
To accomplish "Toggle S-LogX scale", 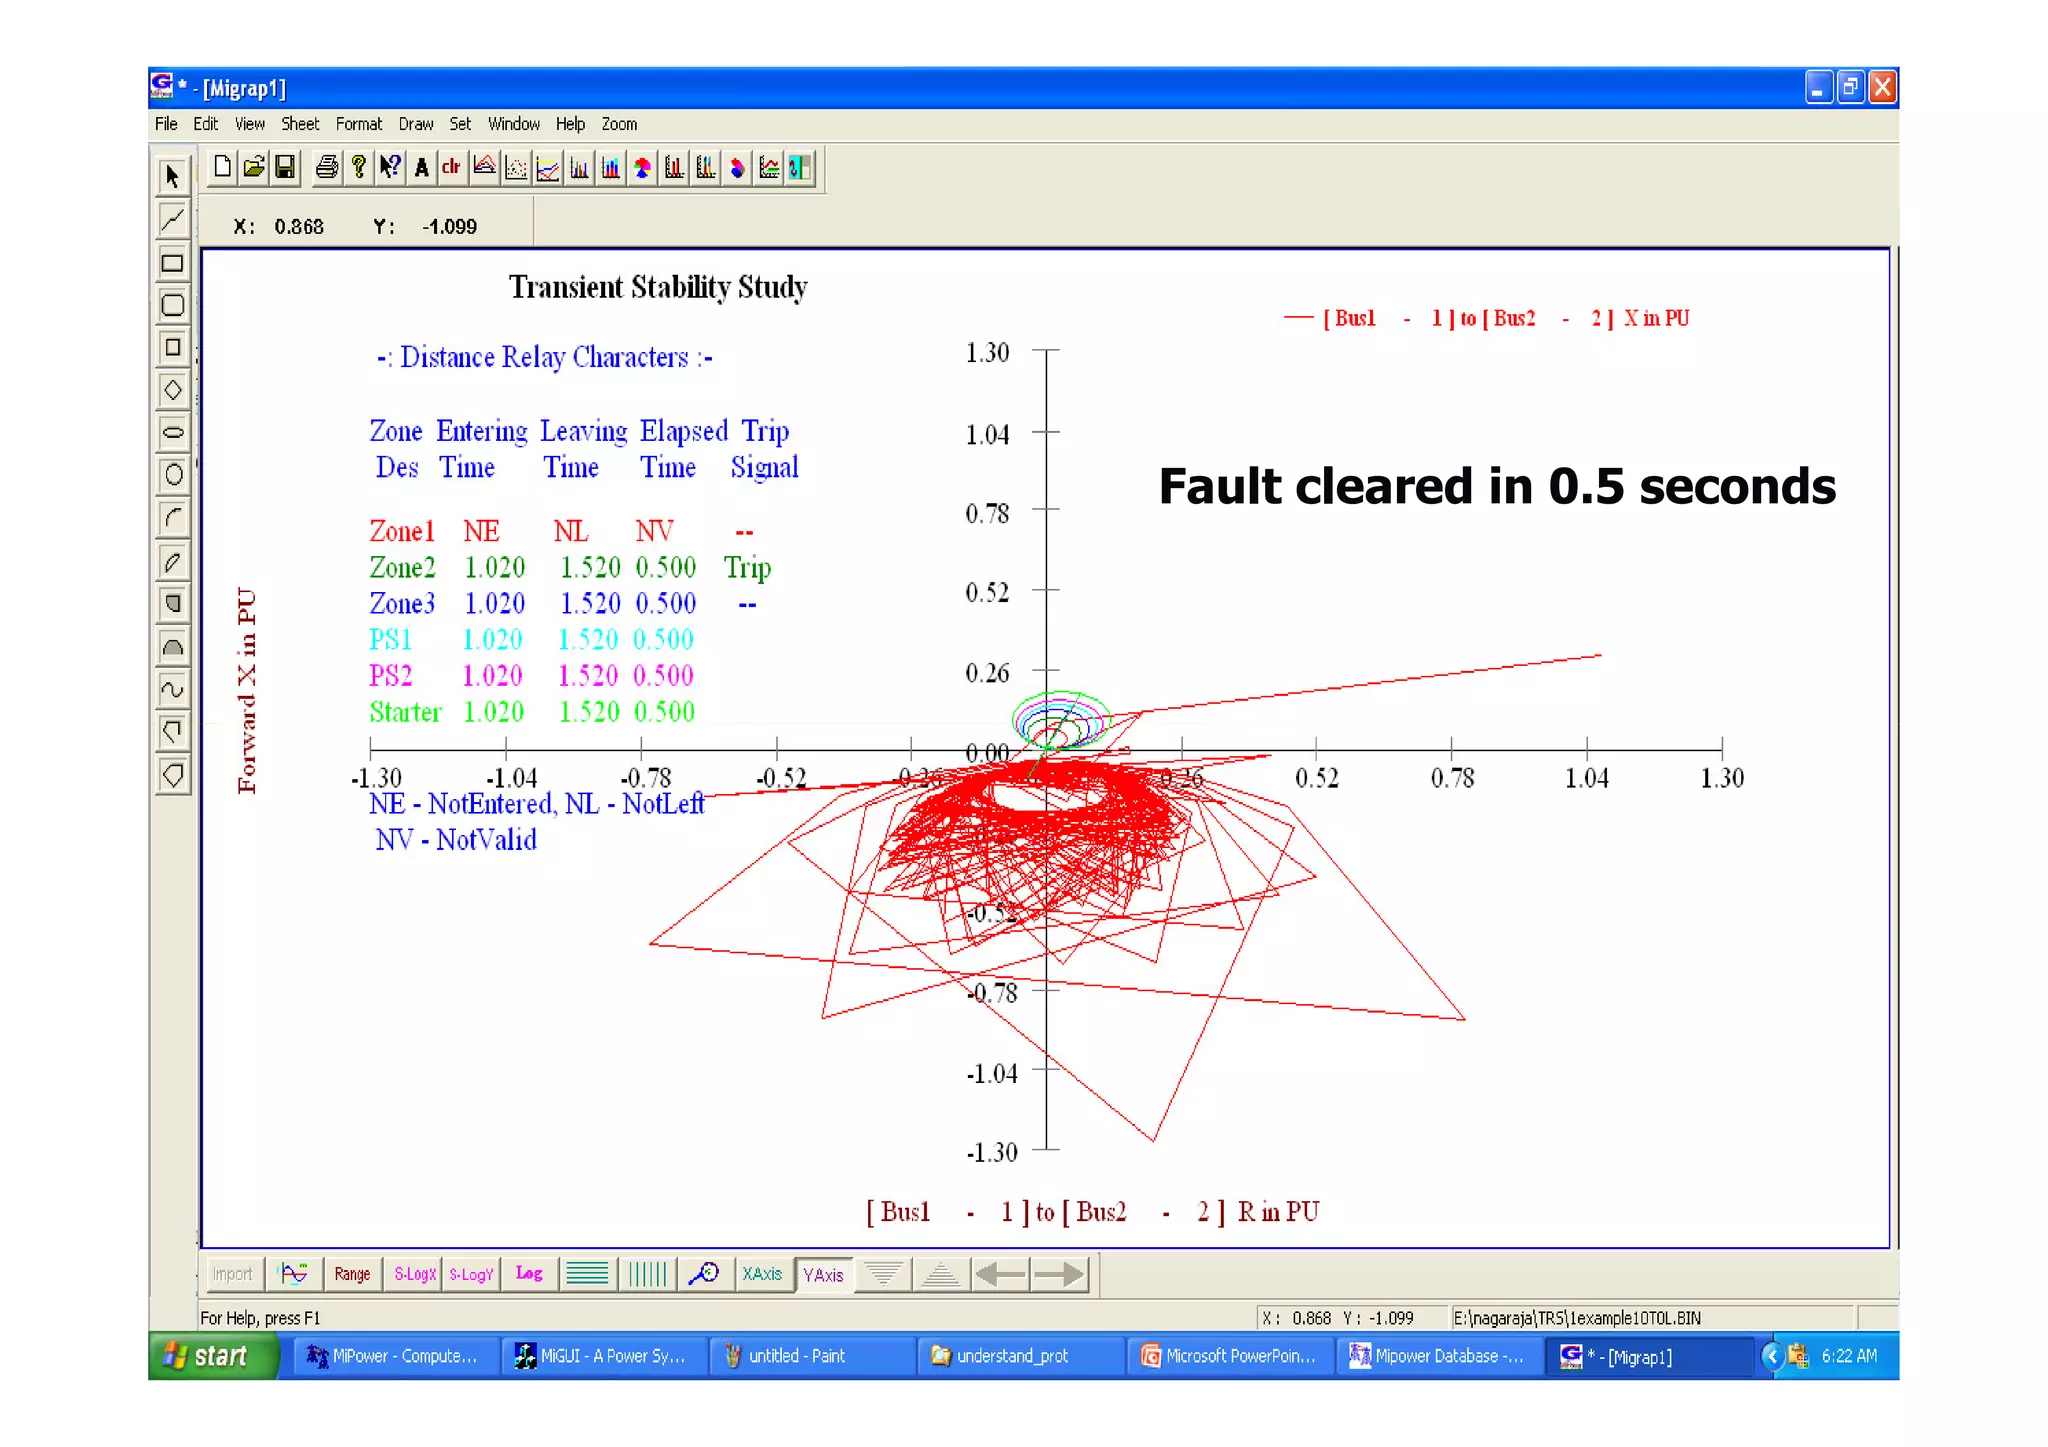I will click(414, 1274).
